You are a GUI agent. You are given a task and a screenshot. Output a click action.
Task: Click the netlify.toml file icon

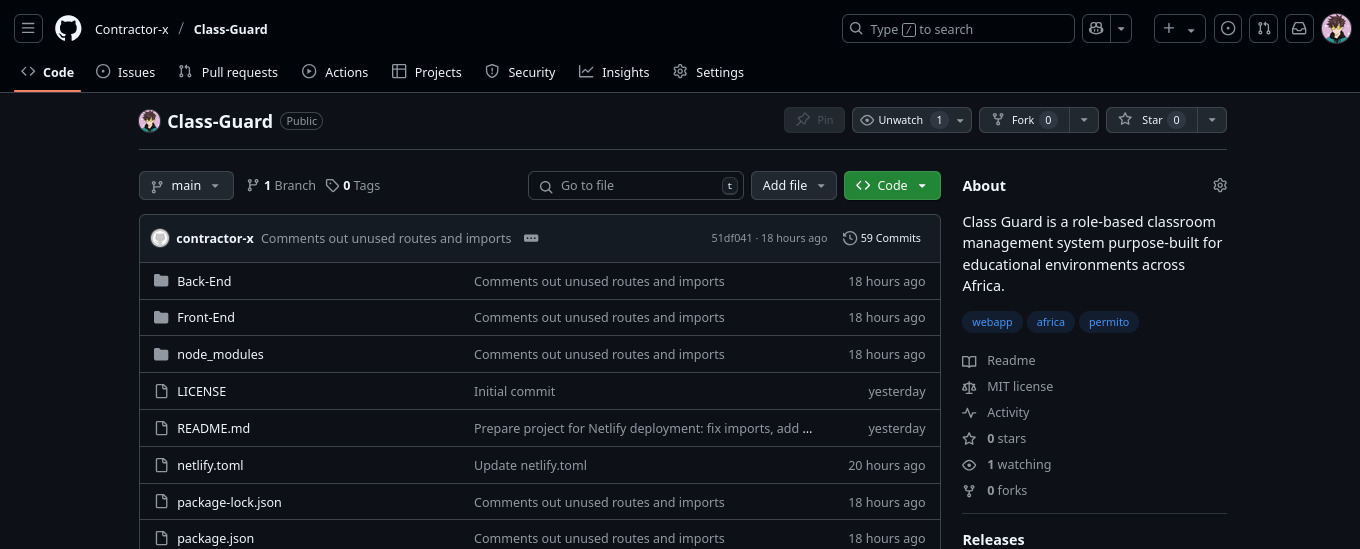(161, 465)
